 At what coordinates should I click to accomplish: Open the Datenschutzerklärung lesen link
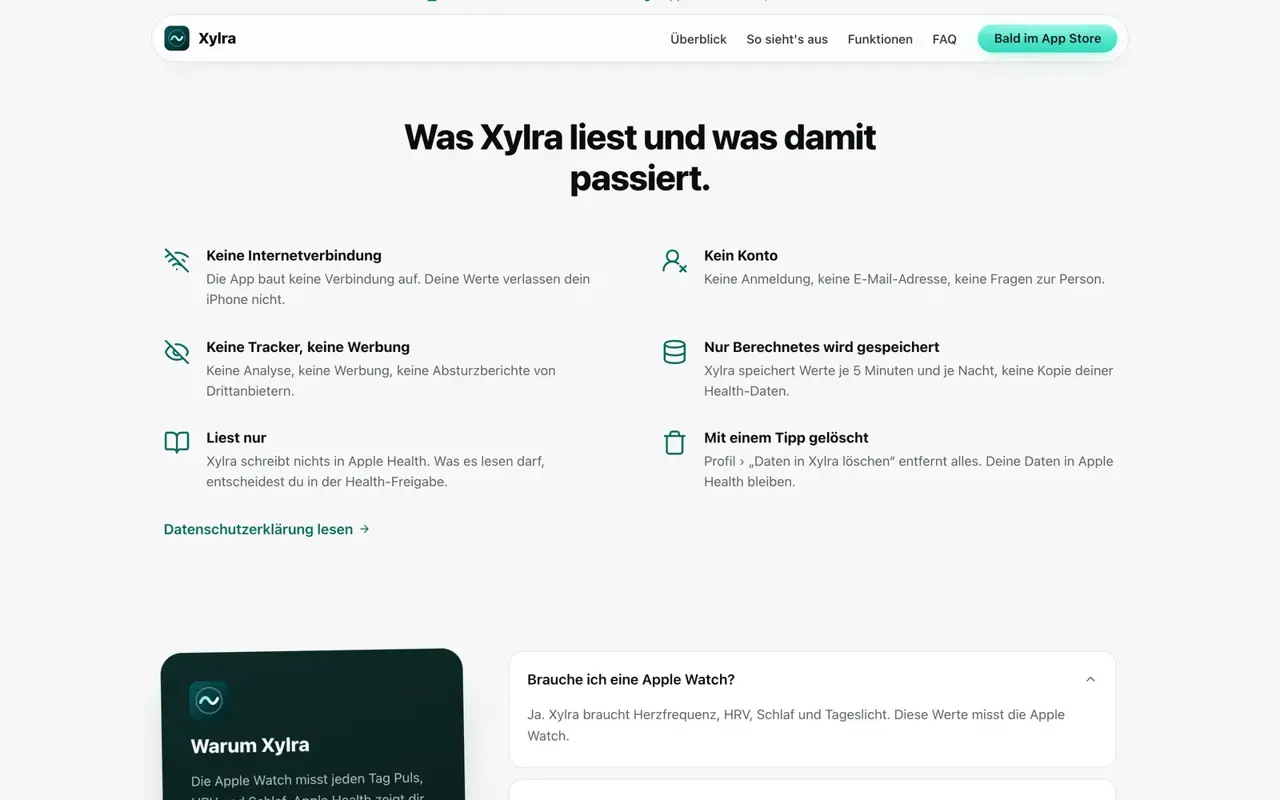coord(267,529)
